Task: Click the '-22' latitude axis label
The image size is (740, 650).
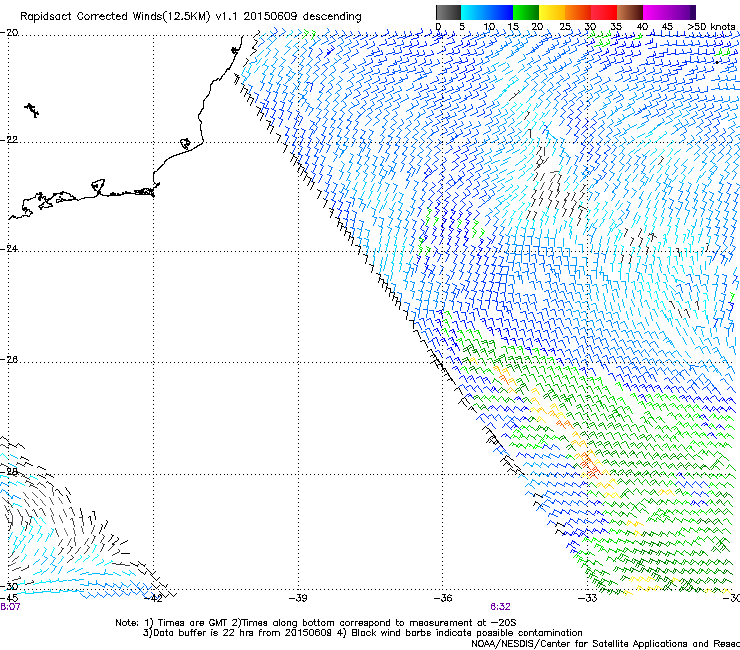Action: [x=9, y=140]
